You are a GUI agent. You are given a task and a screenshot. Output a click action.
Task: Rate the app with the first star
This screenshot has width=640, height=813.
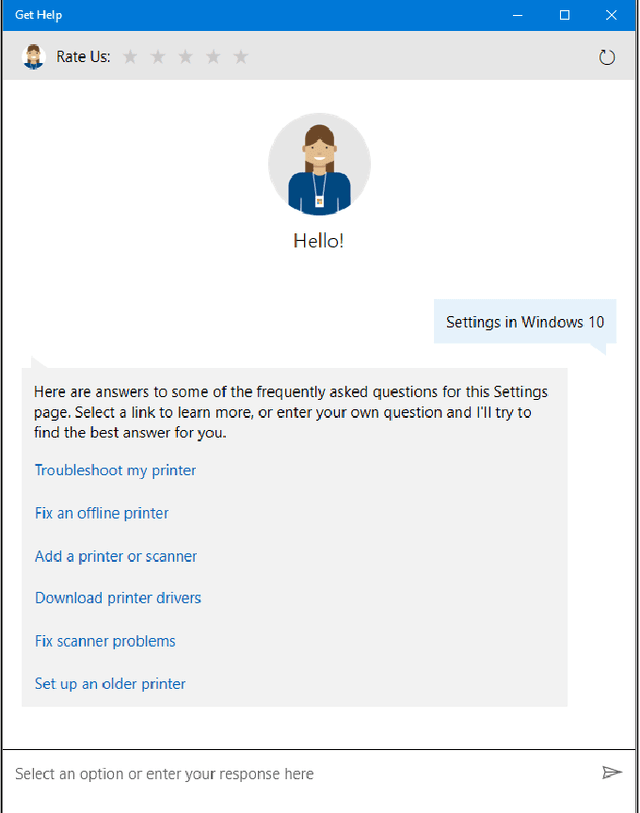(130, 56)
